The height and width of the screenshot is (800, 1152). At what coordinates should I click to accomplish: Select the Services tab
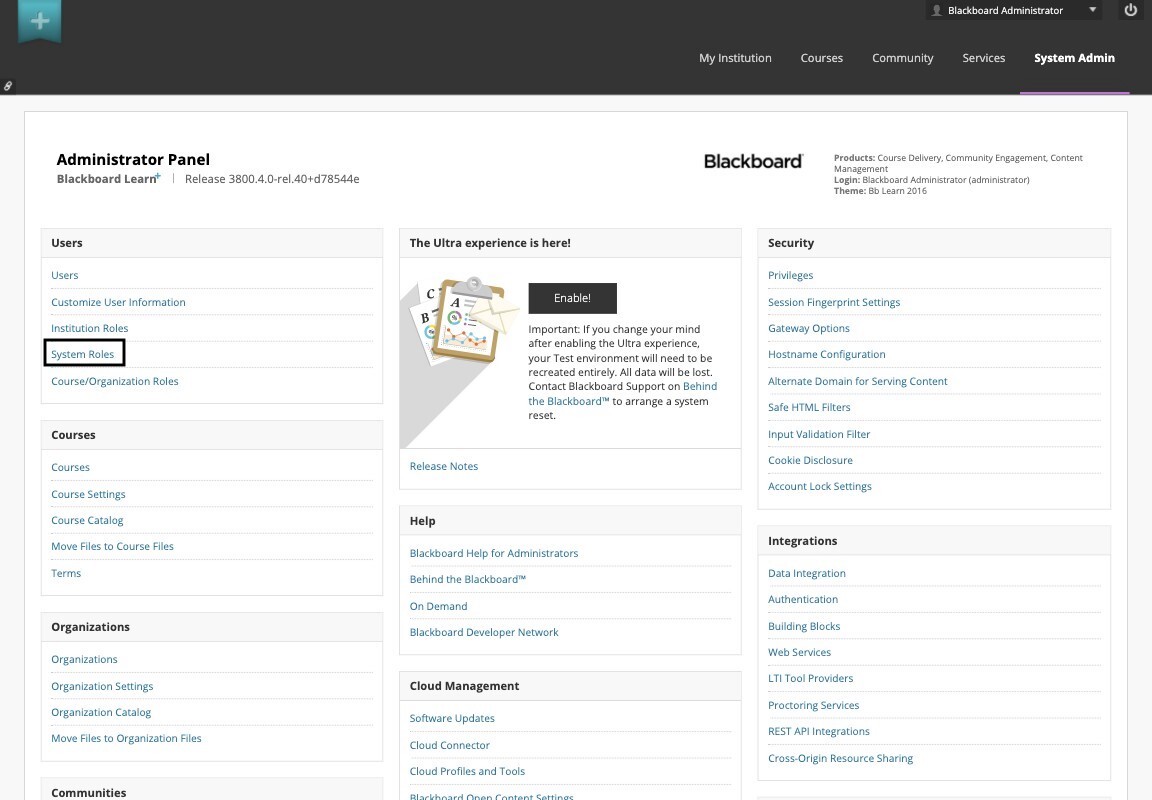pos(984,58)
